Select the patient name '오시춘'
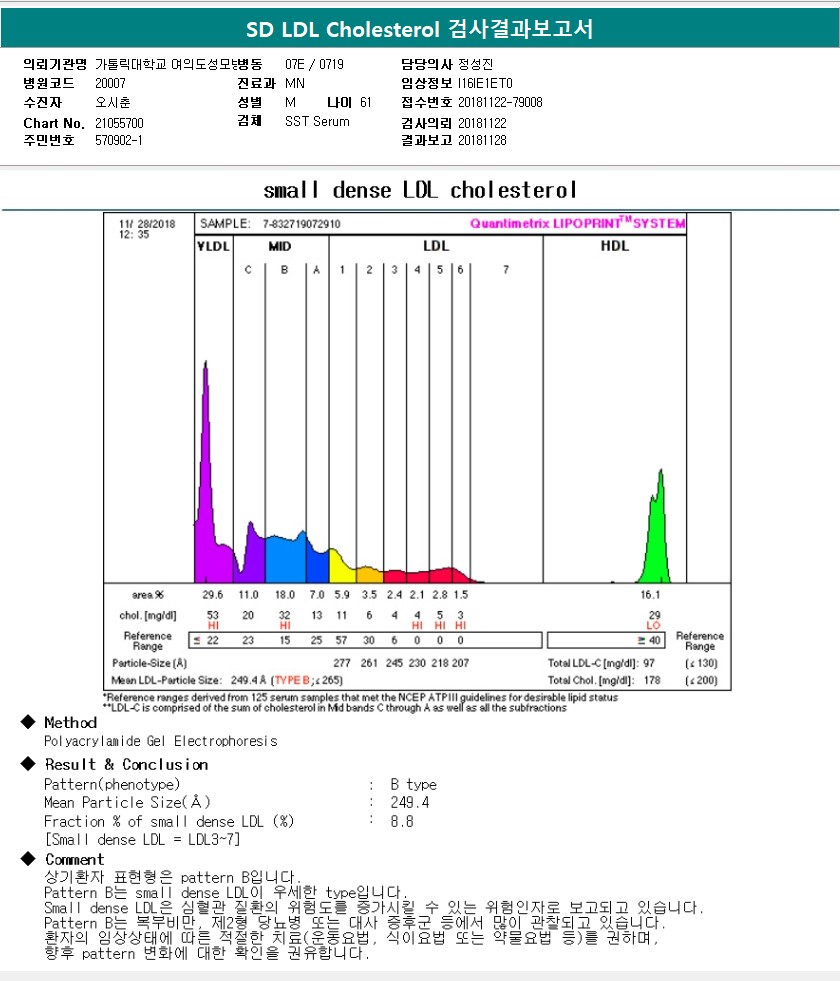This screenshot has height=981, width=840. (x=113, y=102)
